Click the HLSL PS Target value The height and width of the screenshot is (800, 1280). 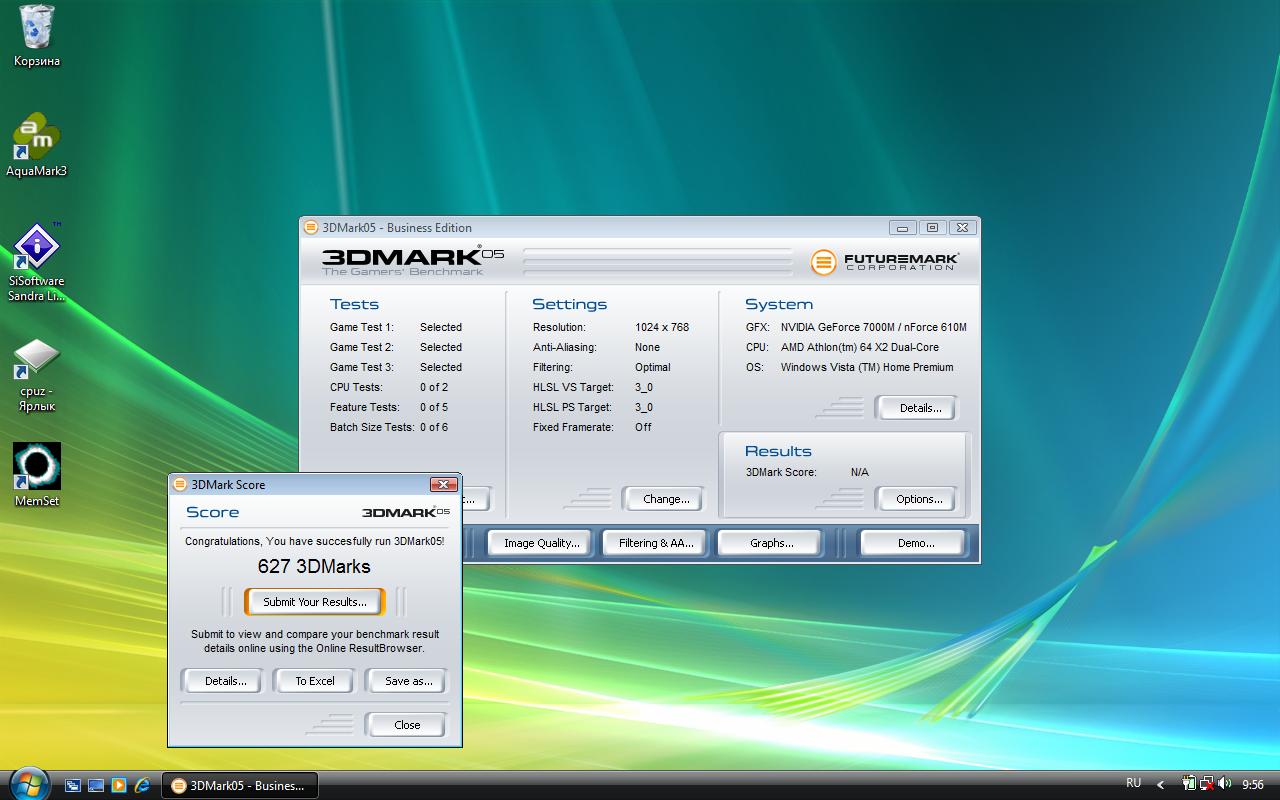pos(644,407)
